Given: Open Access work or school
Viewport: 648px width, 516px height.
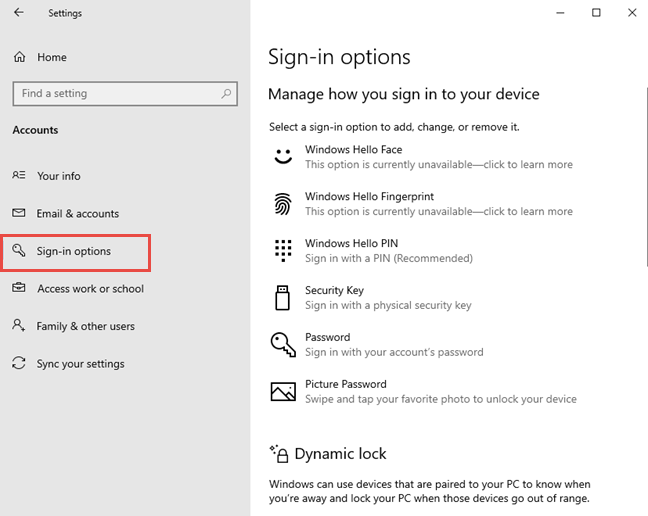Looking at the screenshot, I should [91, 289].
